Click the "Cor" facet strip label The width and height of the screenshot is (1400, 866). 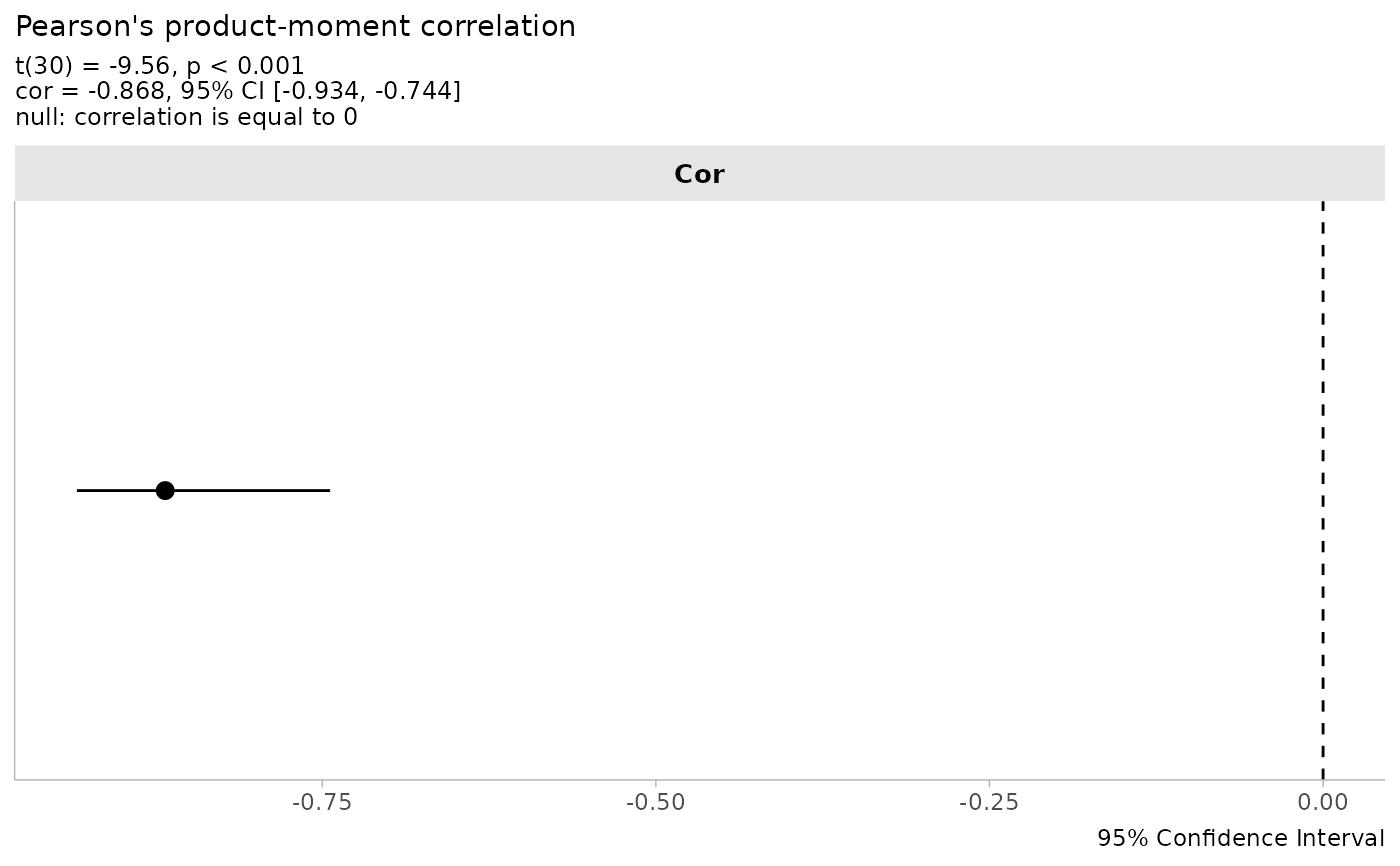699,174
